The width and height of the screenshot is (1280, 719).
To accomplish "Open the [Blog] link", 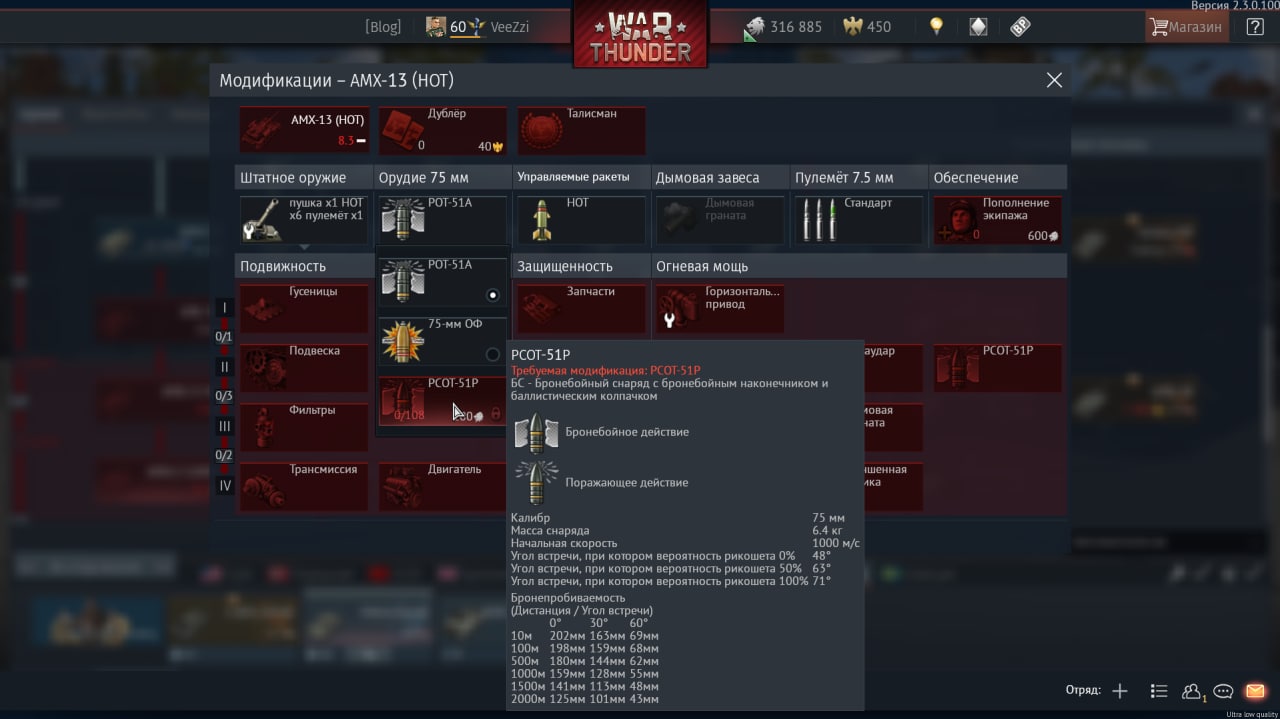I will tap(383, 27).
